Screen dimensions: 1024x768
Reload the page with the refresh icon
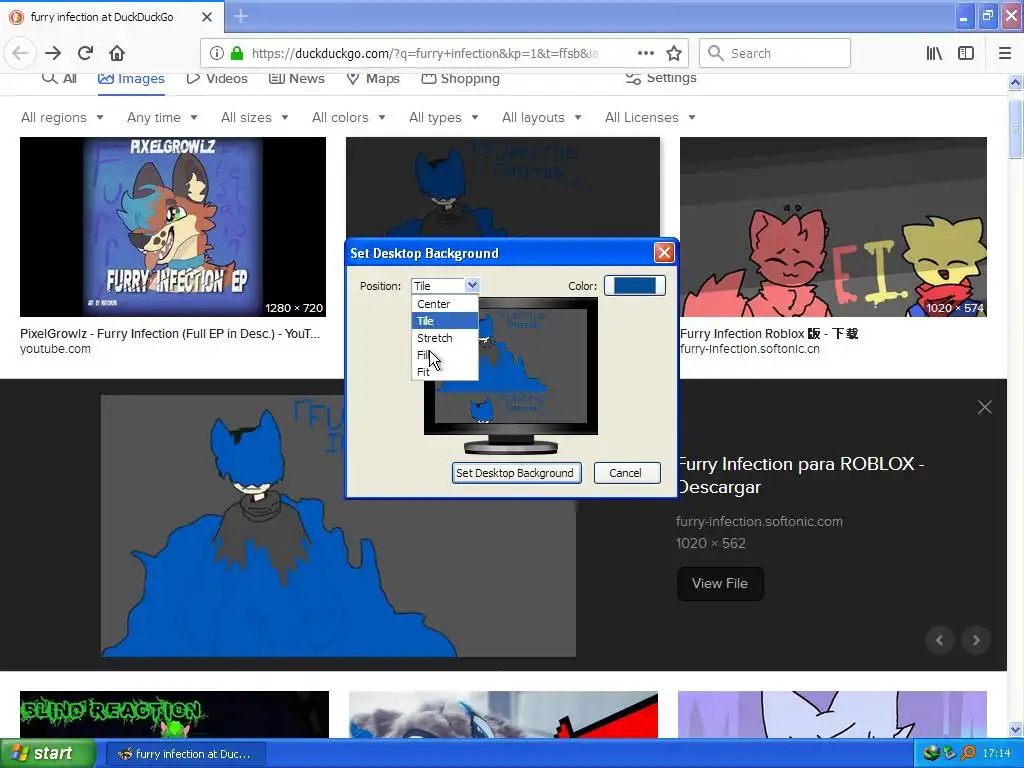(85, 54)
